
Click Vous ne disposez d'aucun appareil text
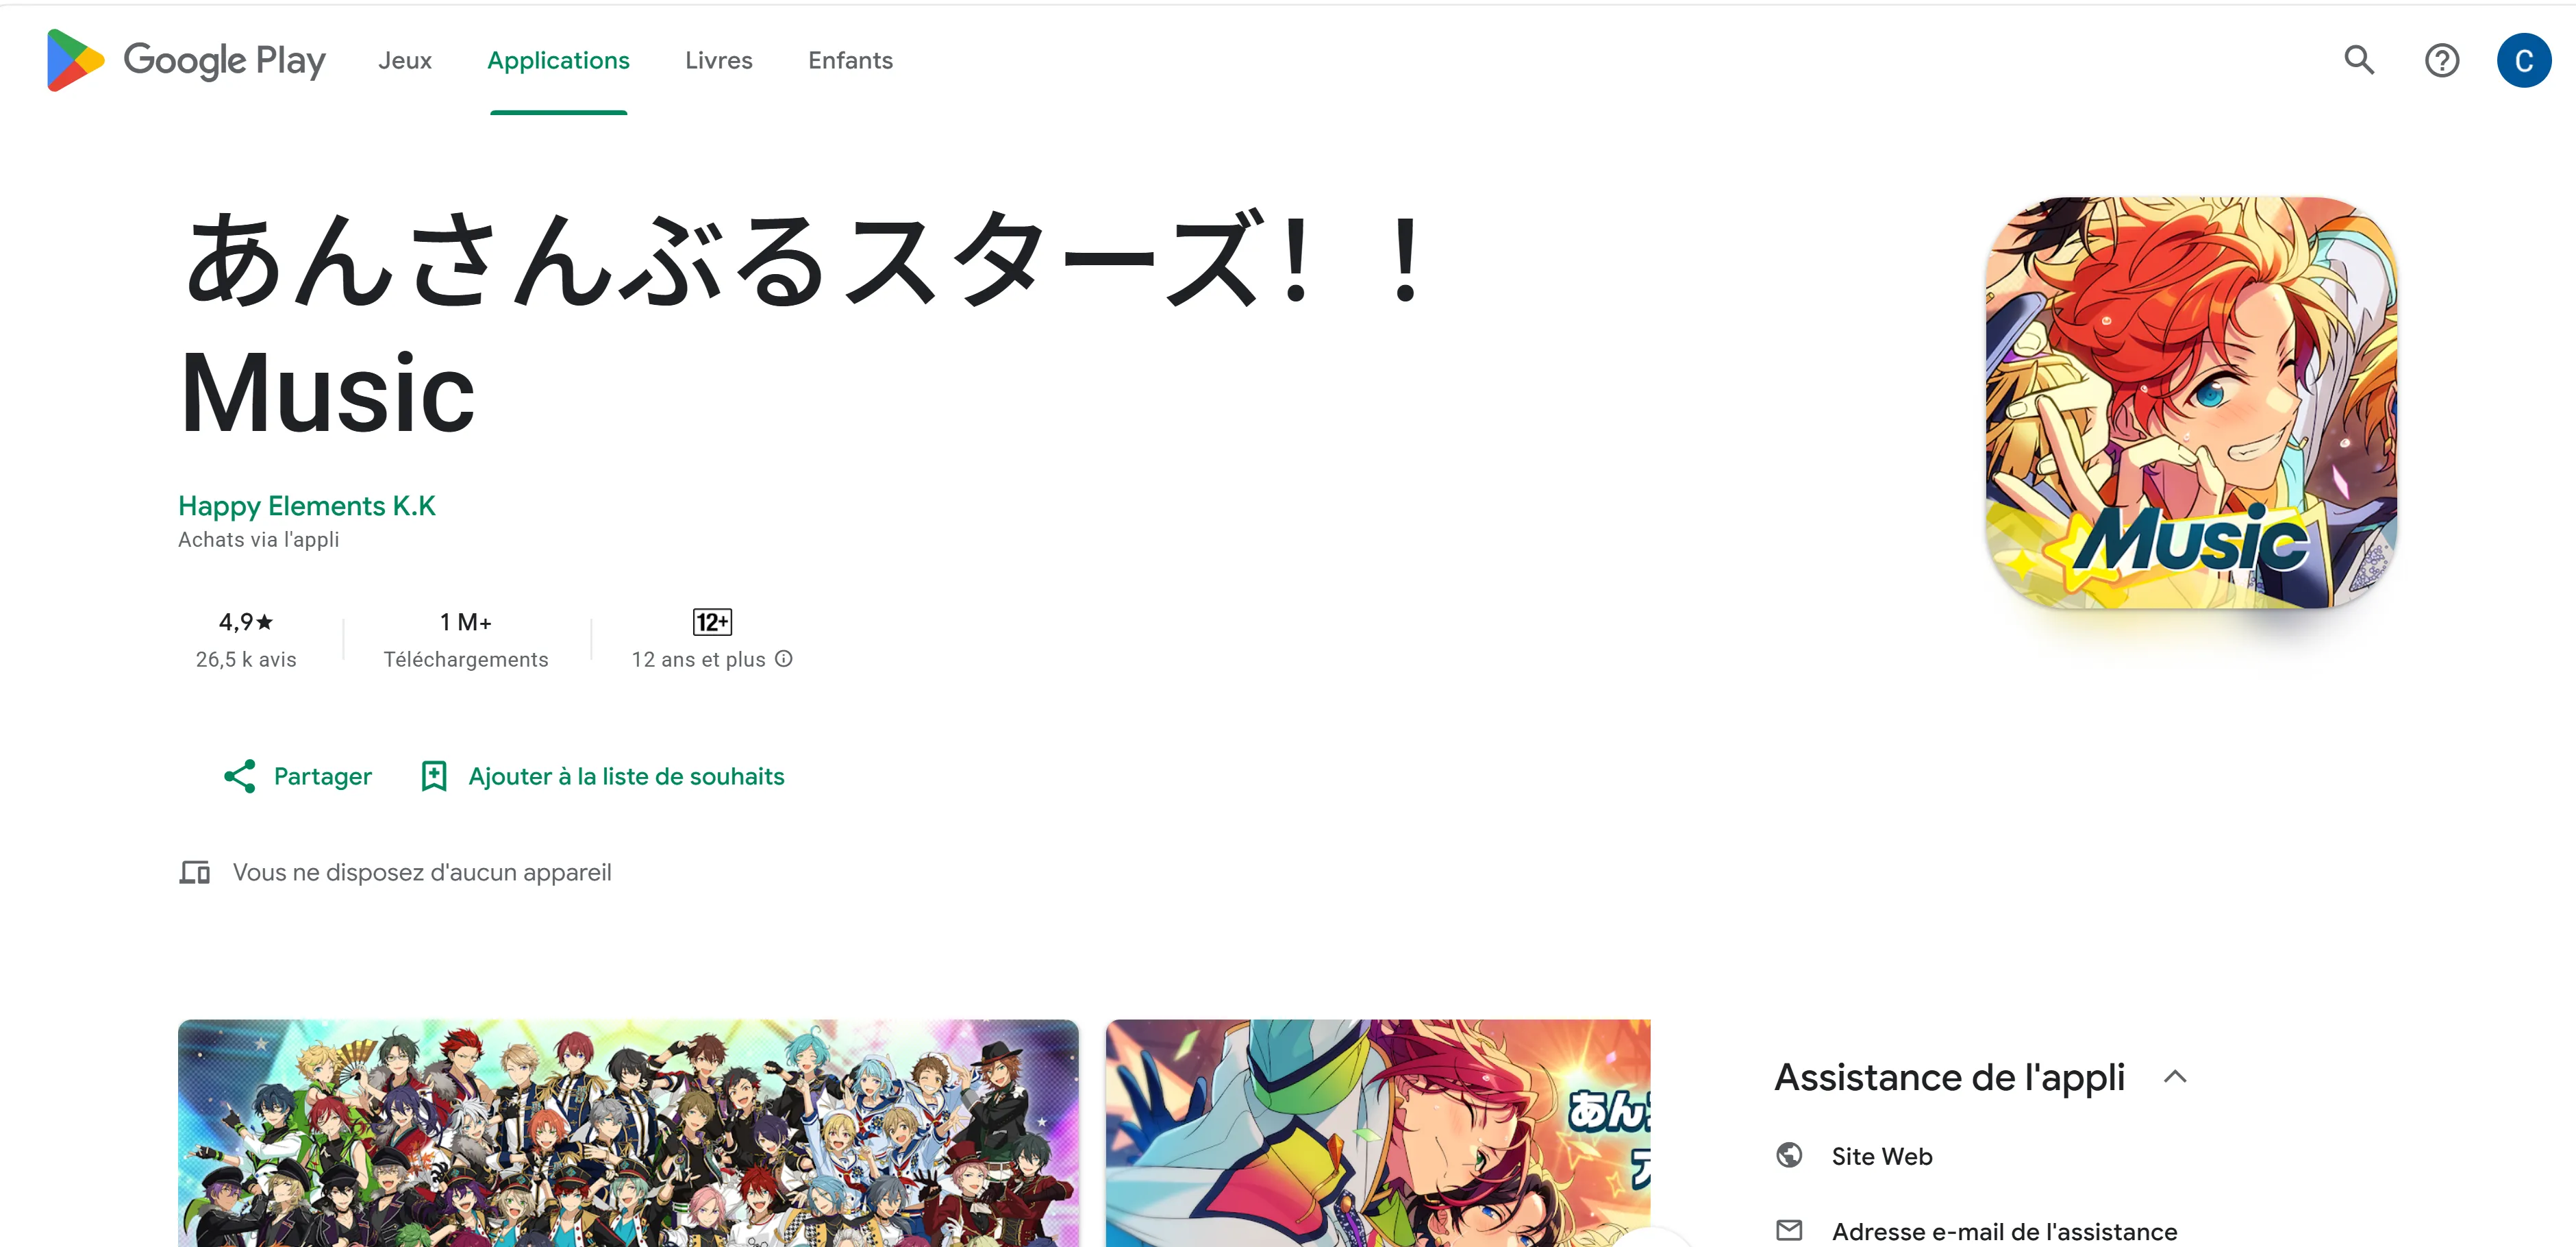[422, 872]
